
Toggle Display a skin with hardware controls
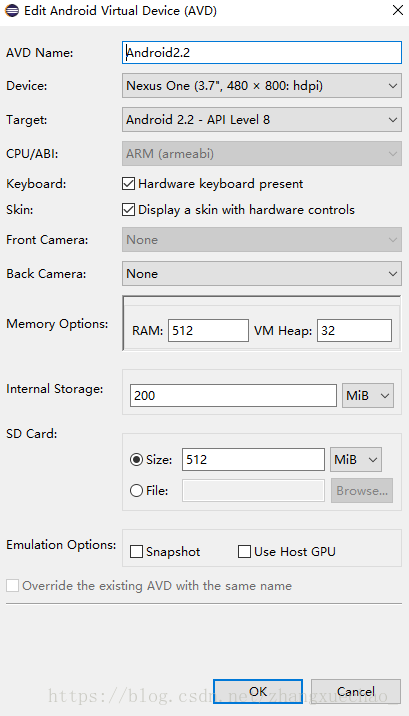(128, 210)
